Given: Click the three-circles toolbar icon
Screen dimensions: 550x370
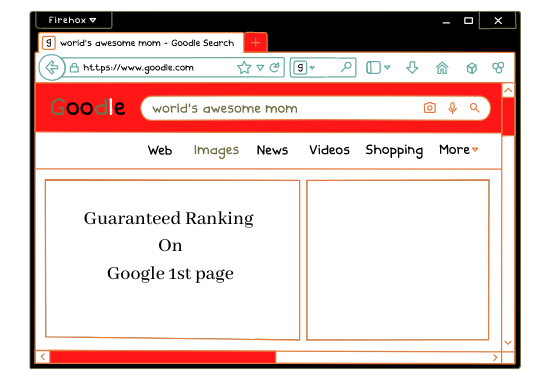Looking at the screenshot, I should [498, 67].
